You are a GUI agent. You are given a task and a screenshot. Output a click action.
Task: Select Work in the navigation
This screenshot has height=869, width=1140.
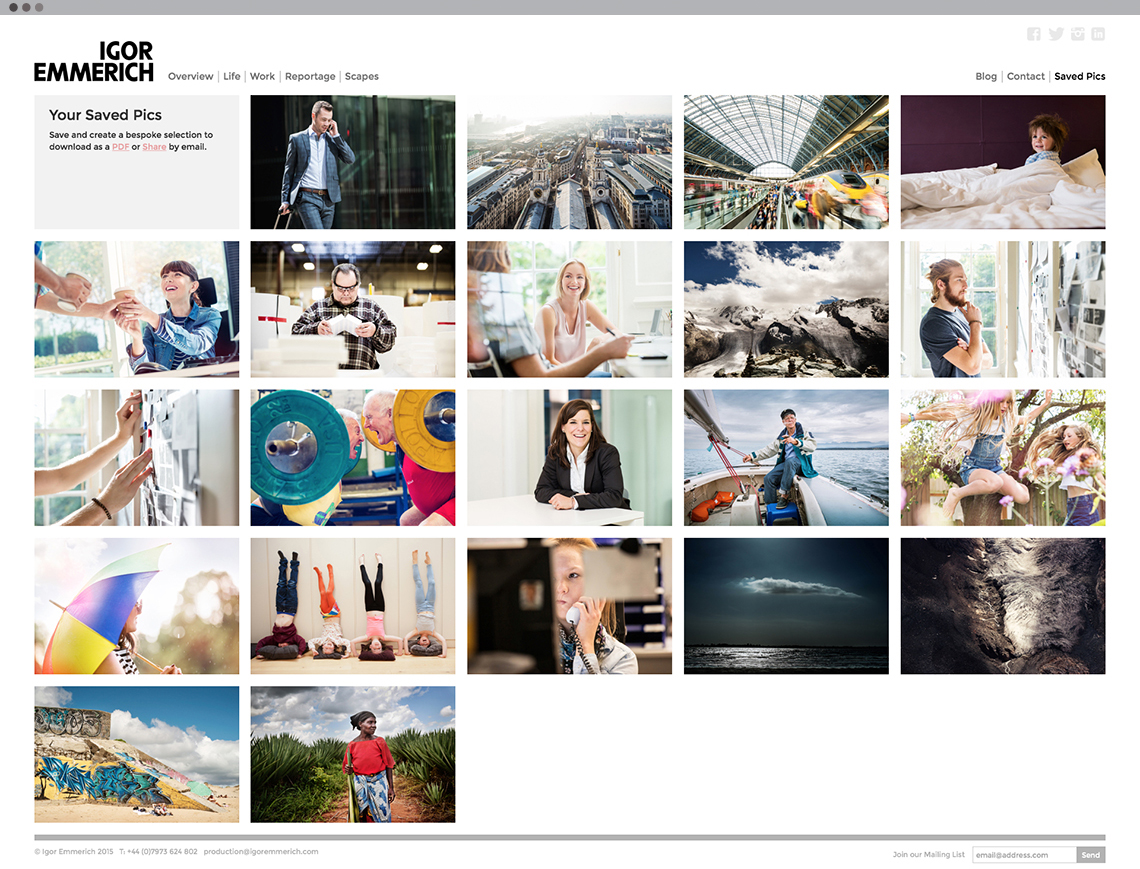pyautogui.click(x=262, y=77)
